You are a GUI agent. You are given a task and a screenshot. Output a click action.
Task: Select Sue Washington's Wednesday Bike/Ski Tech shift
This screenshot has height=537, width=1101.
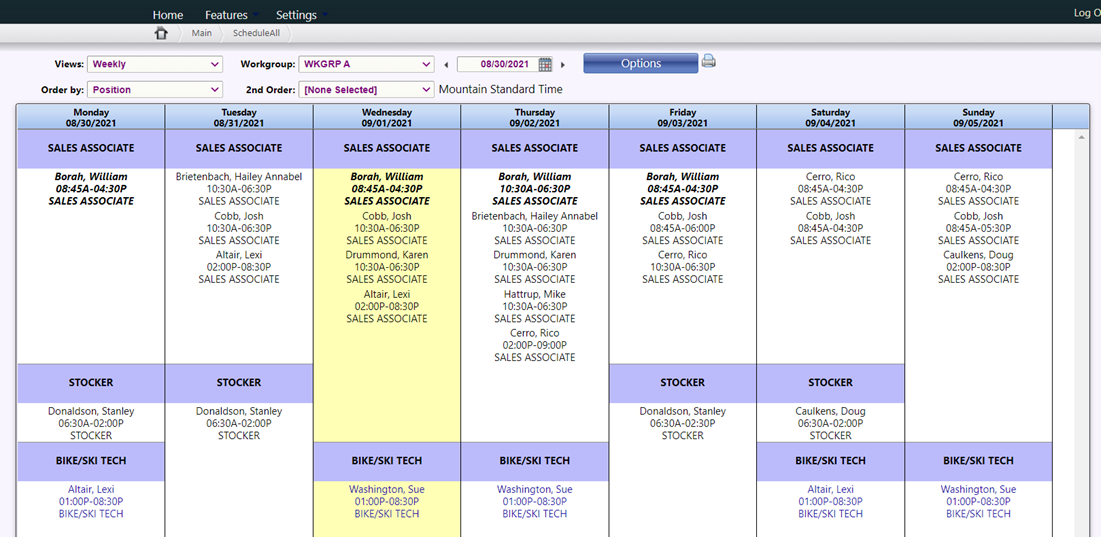pyautogui.click(x=387, y=501)
